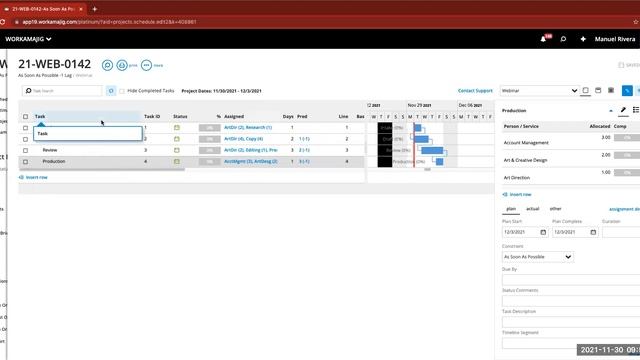Image resolution: width=640 pixels, height=360 pixels.
Task: Click the Task column header
Action: pos(40,116)
